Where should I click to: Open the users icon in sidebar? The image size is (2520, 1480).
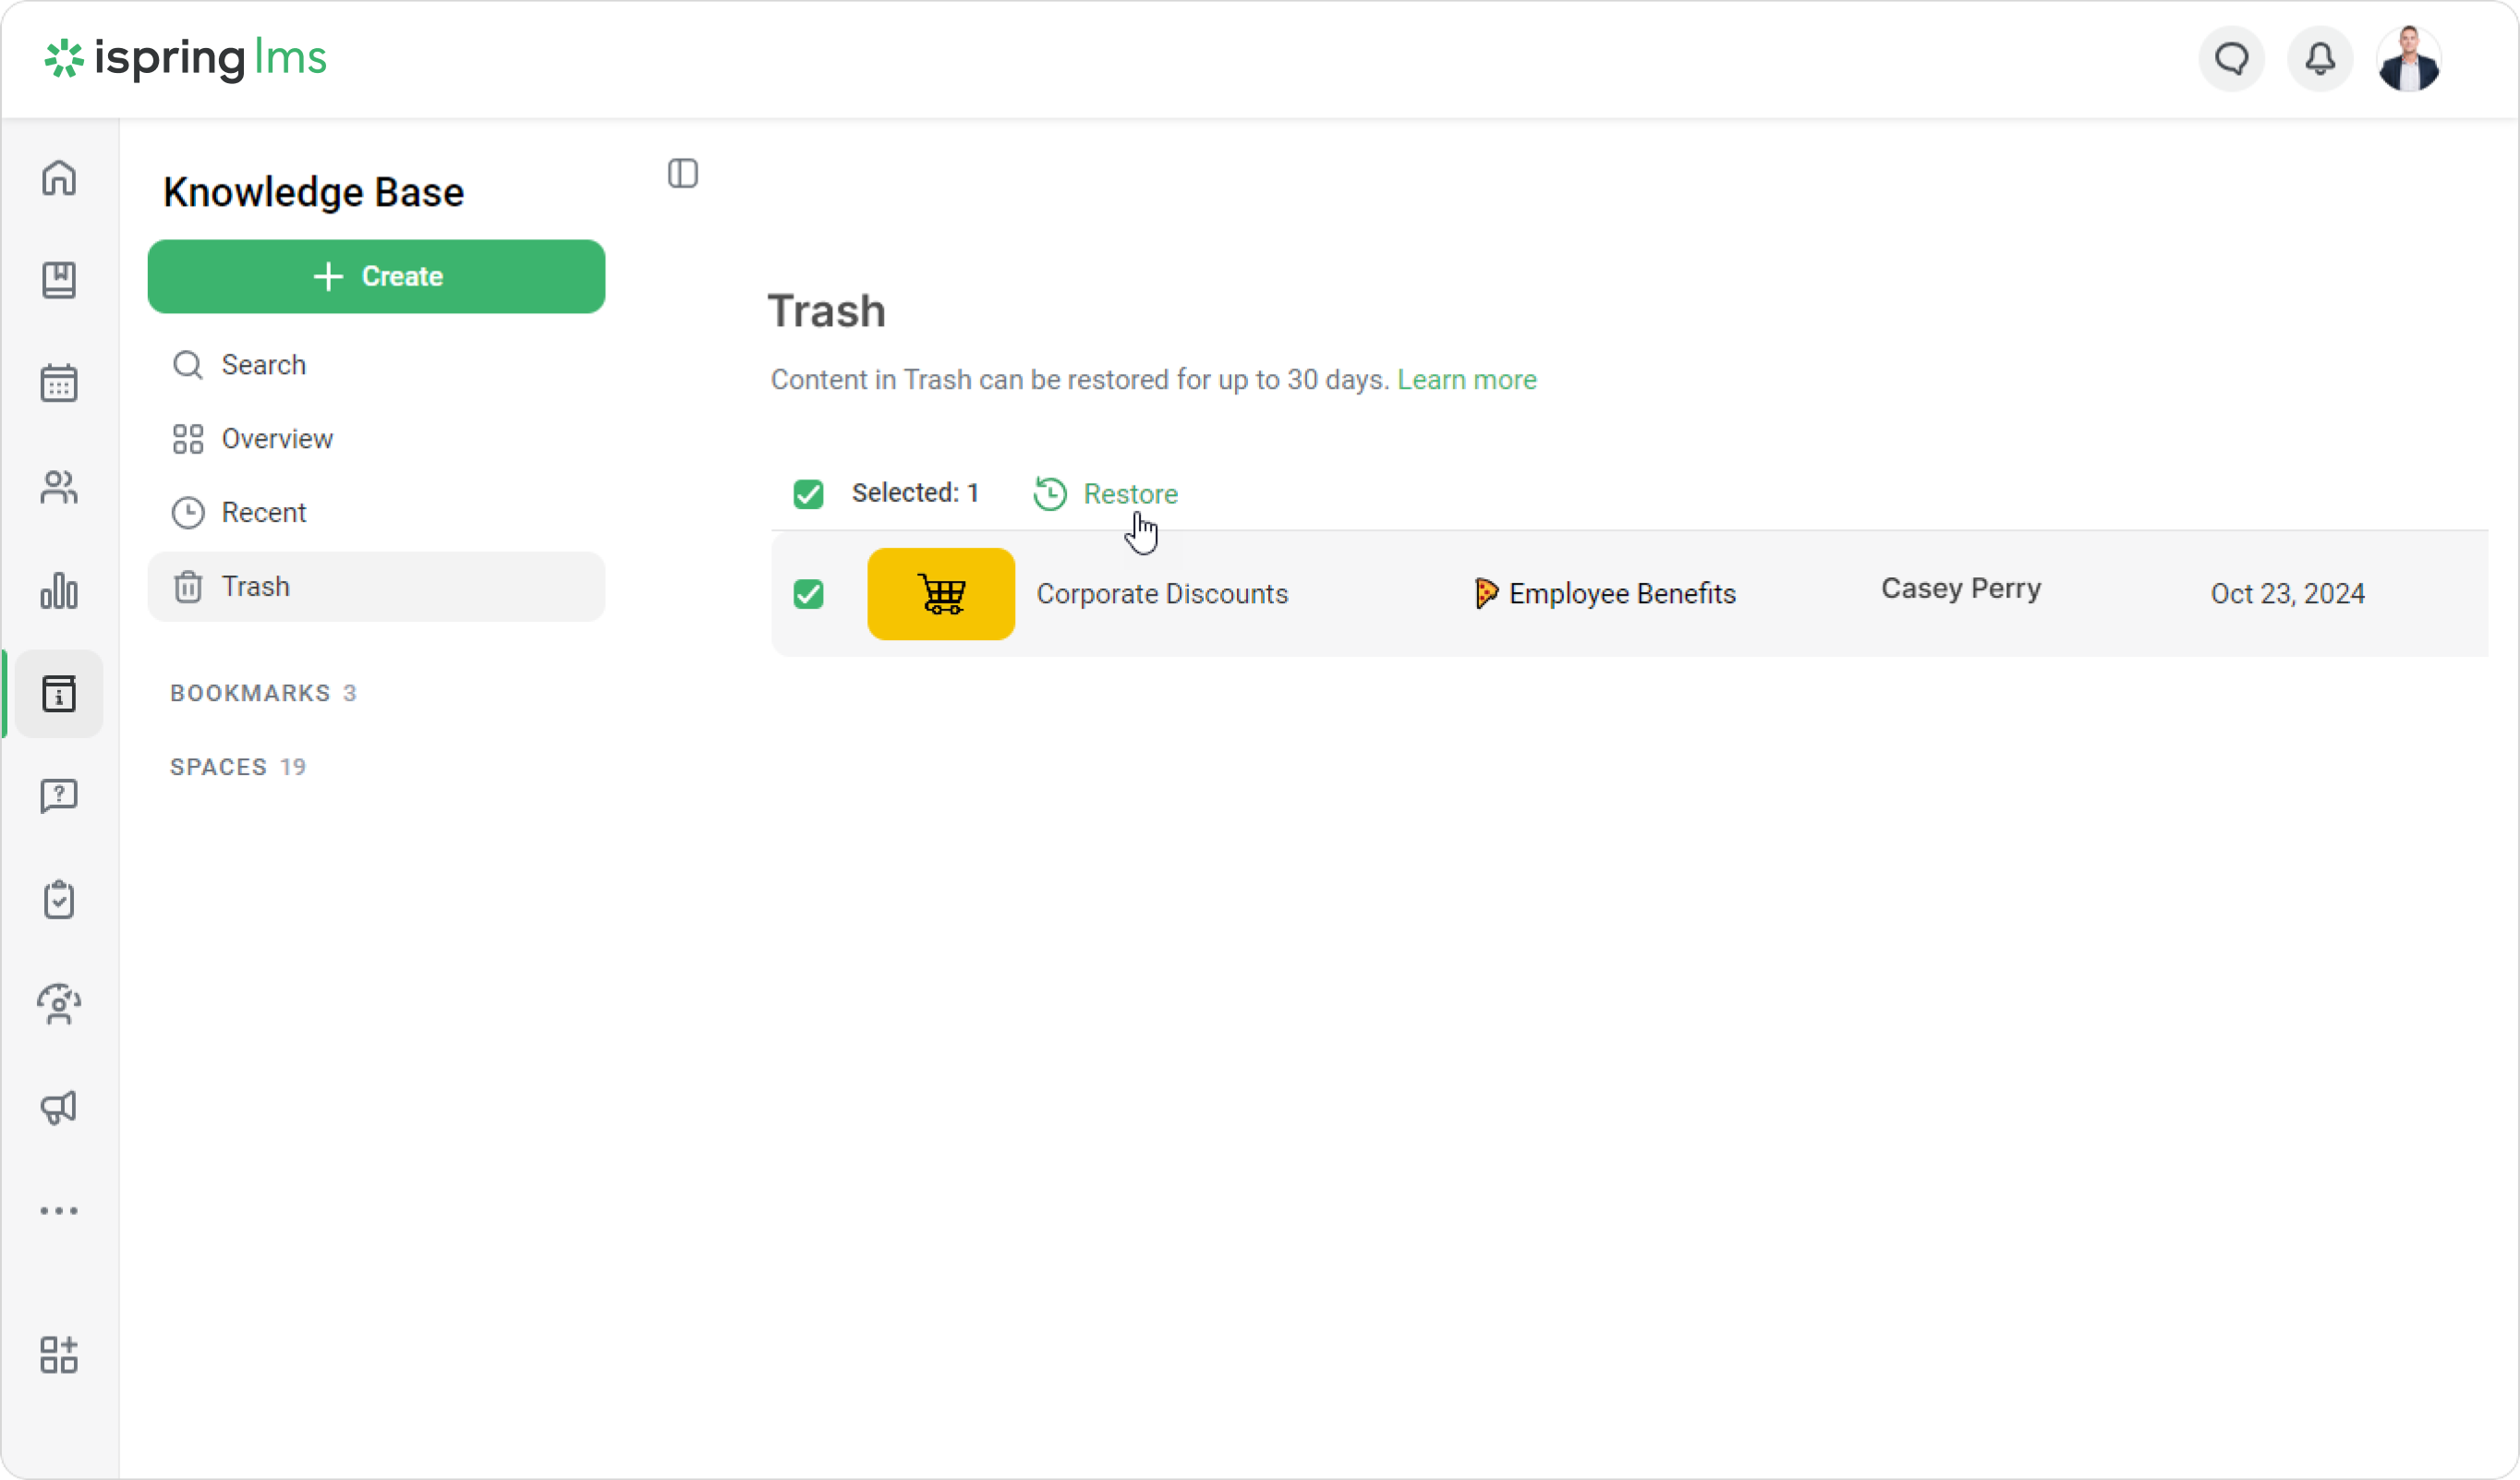[x=59, y=487]
